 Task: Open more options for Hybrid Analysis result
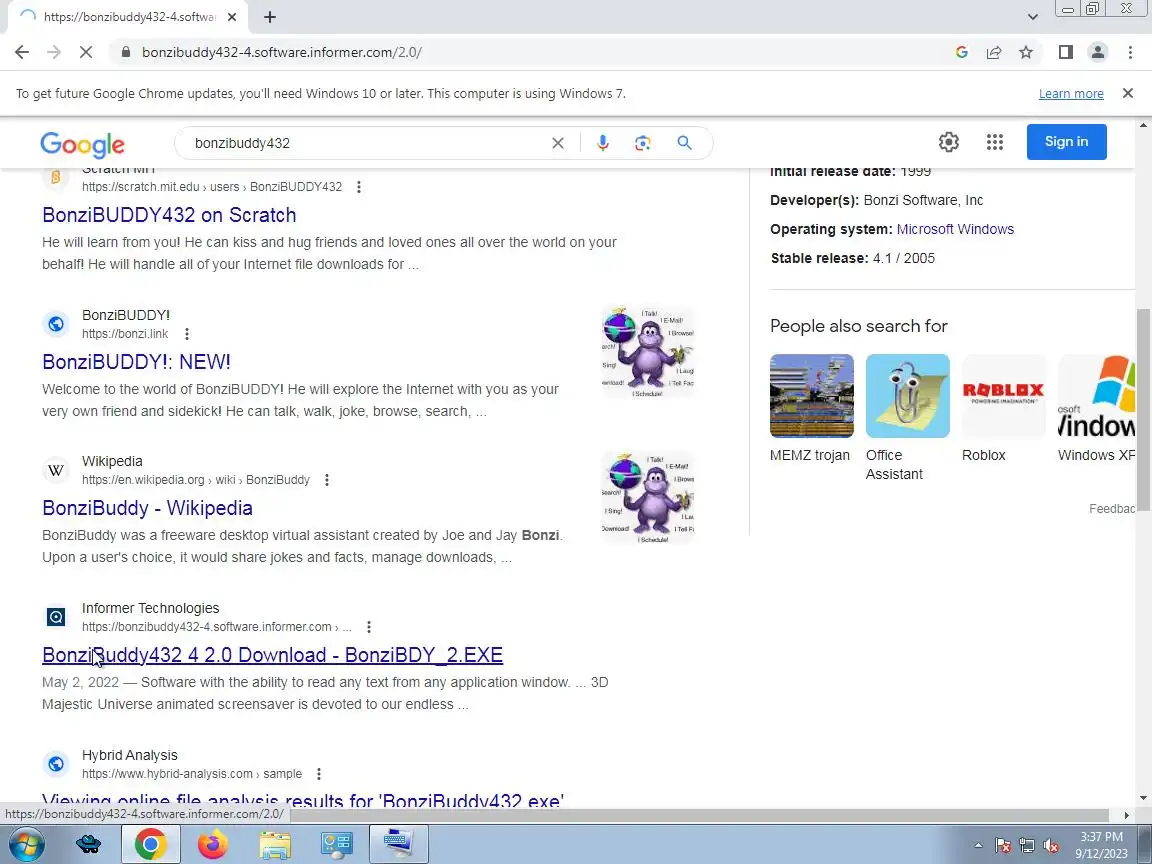pyautogui.click(x=318, y=774)
